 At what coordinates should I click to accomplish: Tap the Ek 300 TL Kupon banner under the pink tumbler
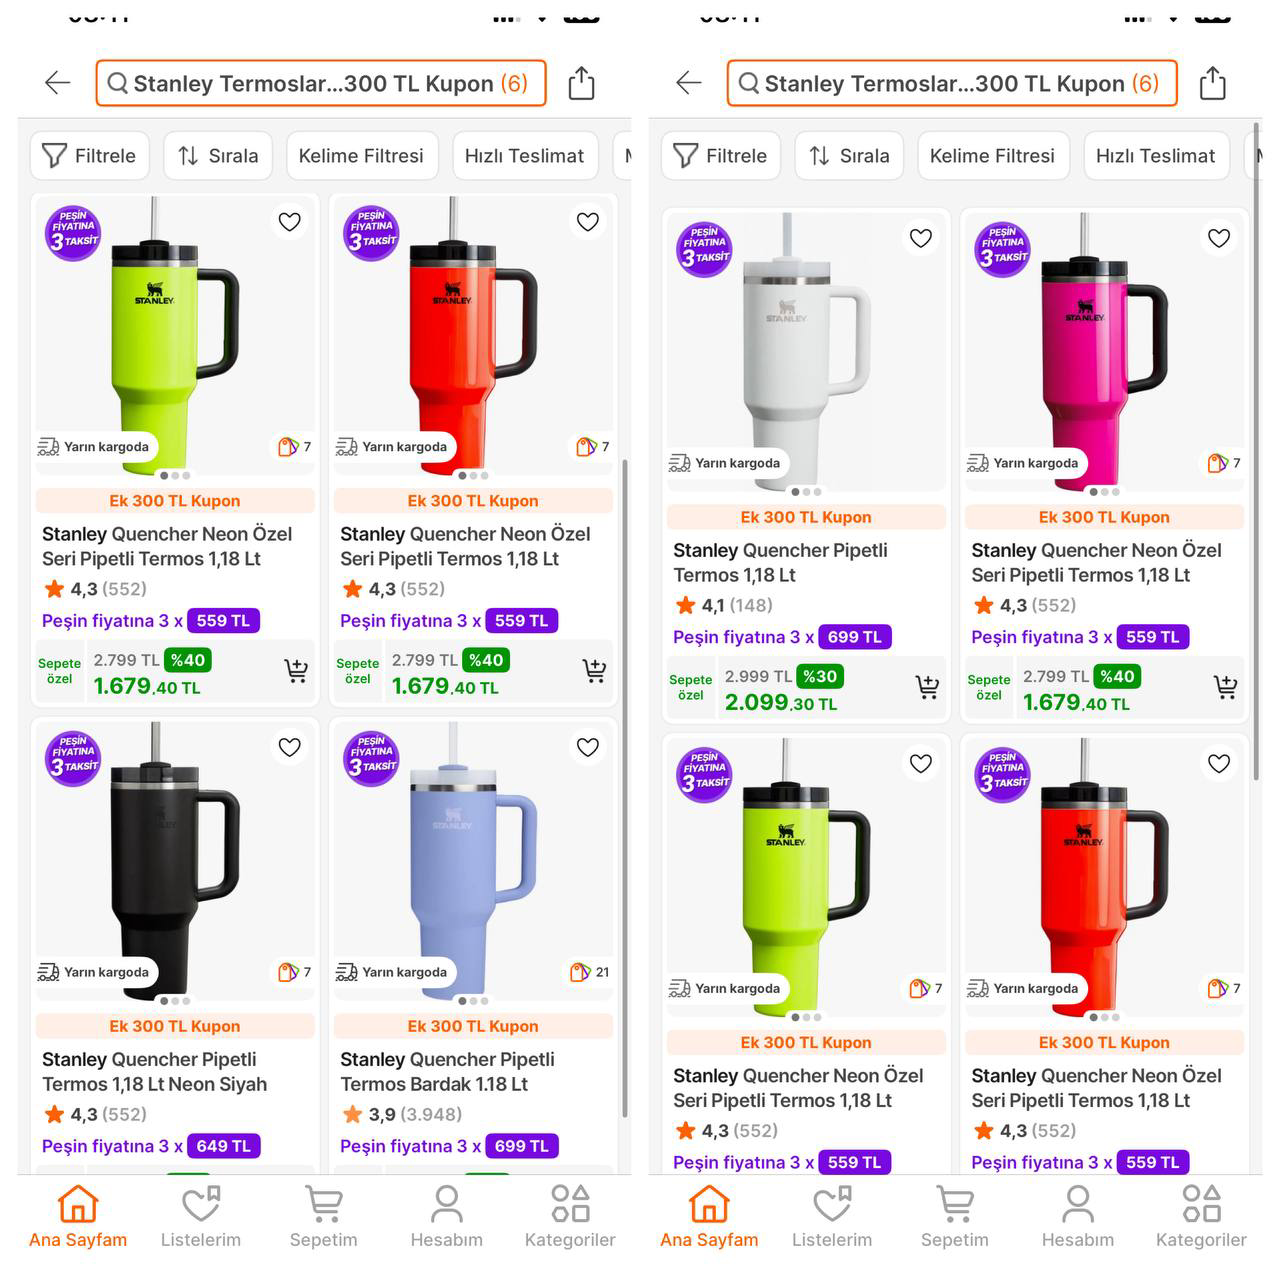pos(1104,517)
